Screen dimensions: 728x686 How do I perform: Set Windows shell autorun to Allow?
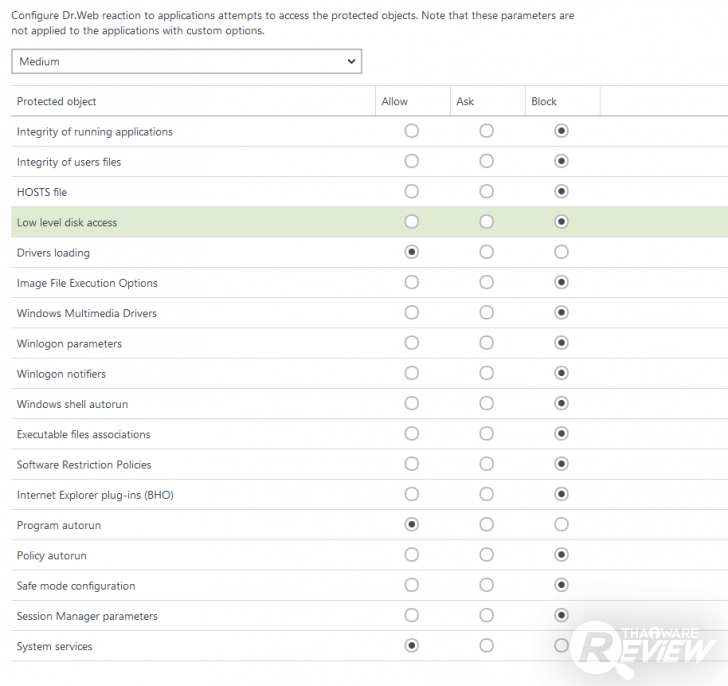click(x=411, y=403)
